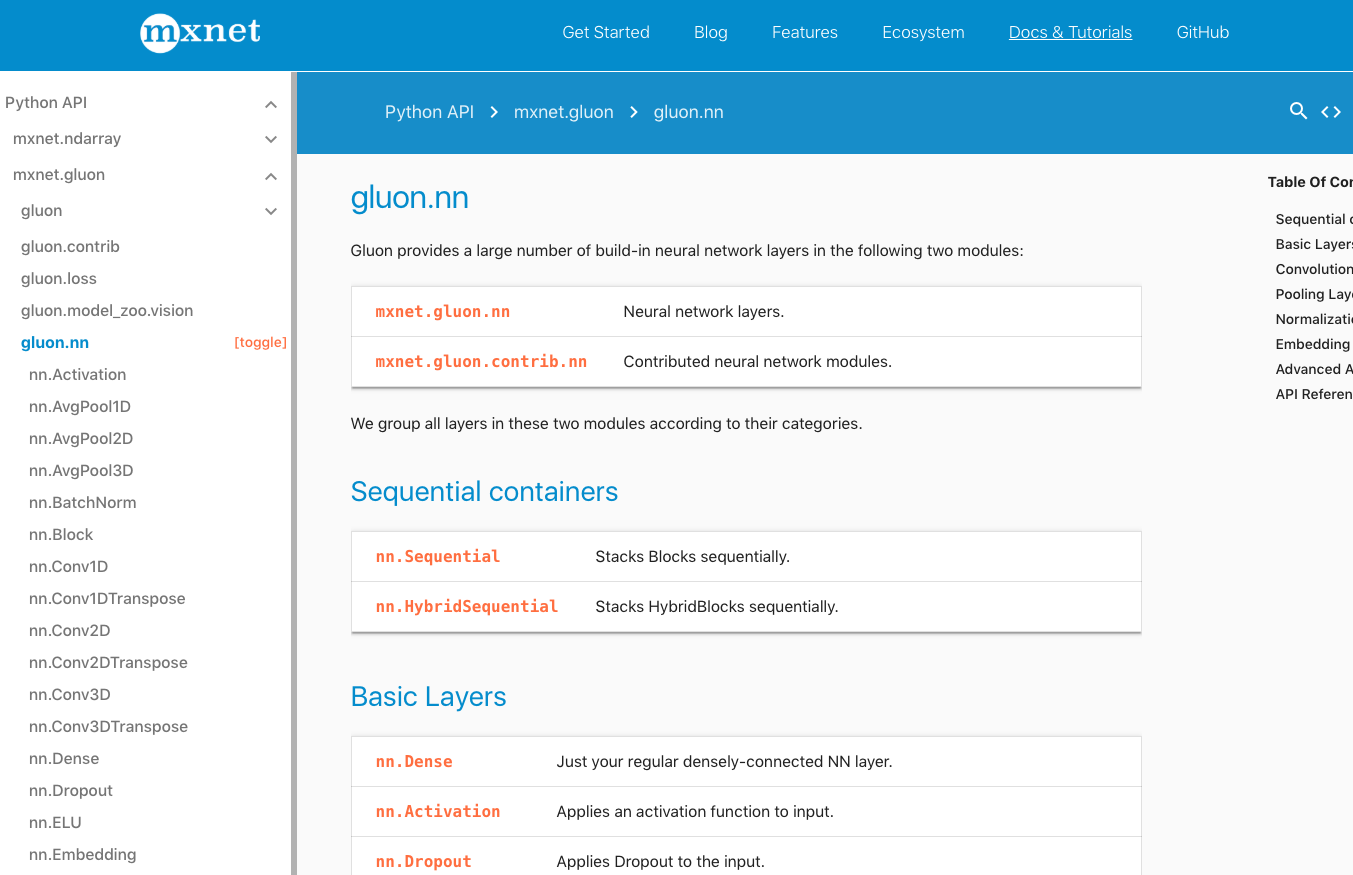This screenshot has height=875, width=1353.
Task: Open nn.AvgPool2D in sidebar
Action: click(81, 438)
